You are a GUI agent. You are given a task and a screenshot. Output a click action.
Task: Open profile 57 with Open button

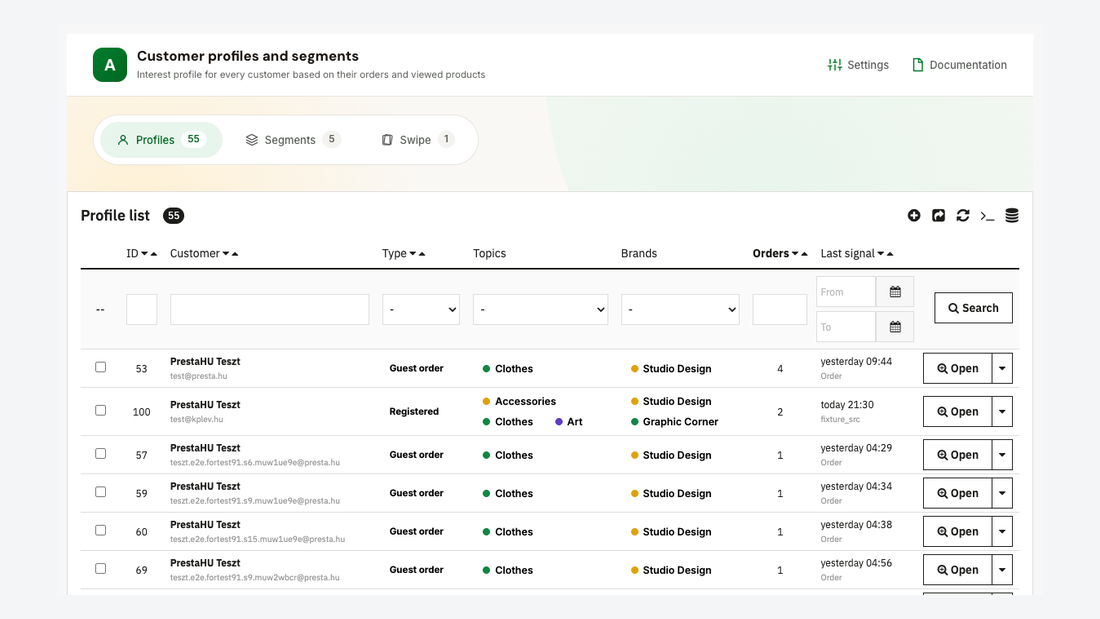(958, 455)
